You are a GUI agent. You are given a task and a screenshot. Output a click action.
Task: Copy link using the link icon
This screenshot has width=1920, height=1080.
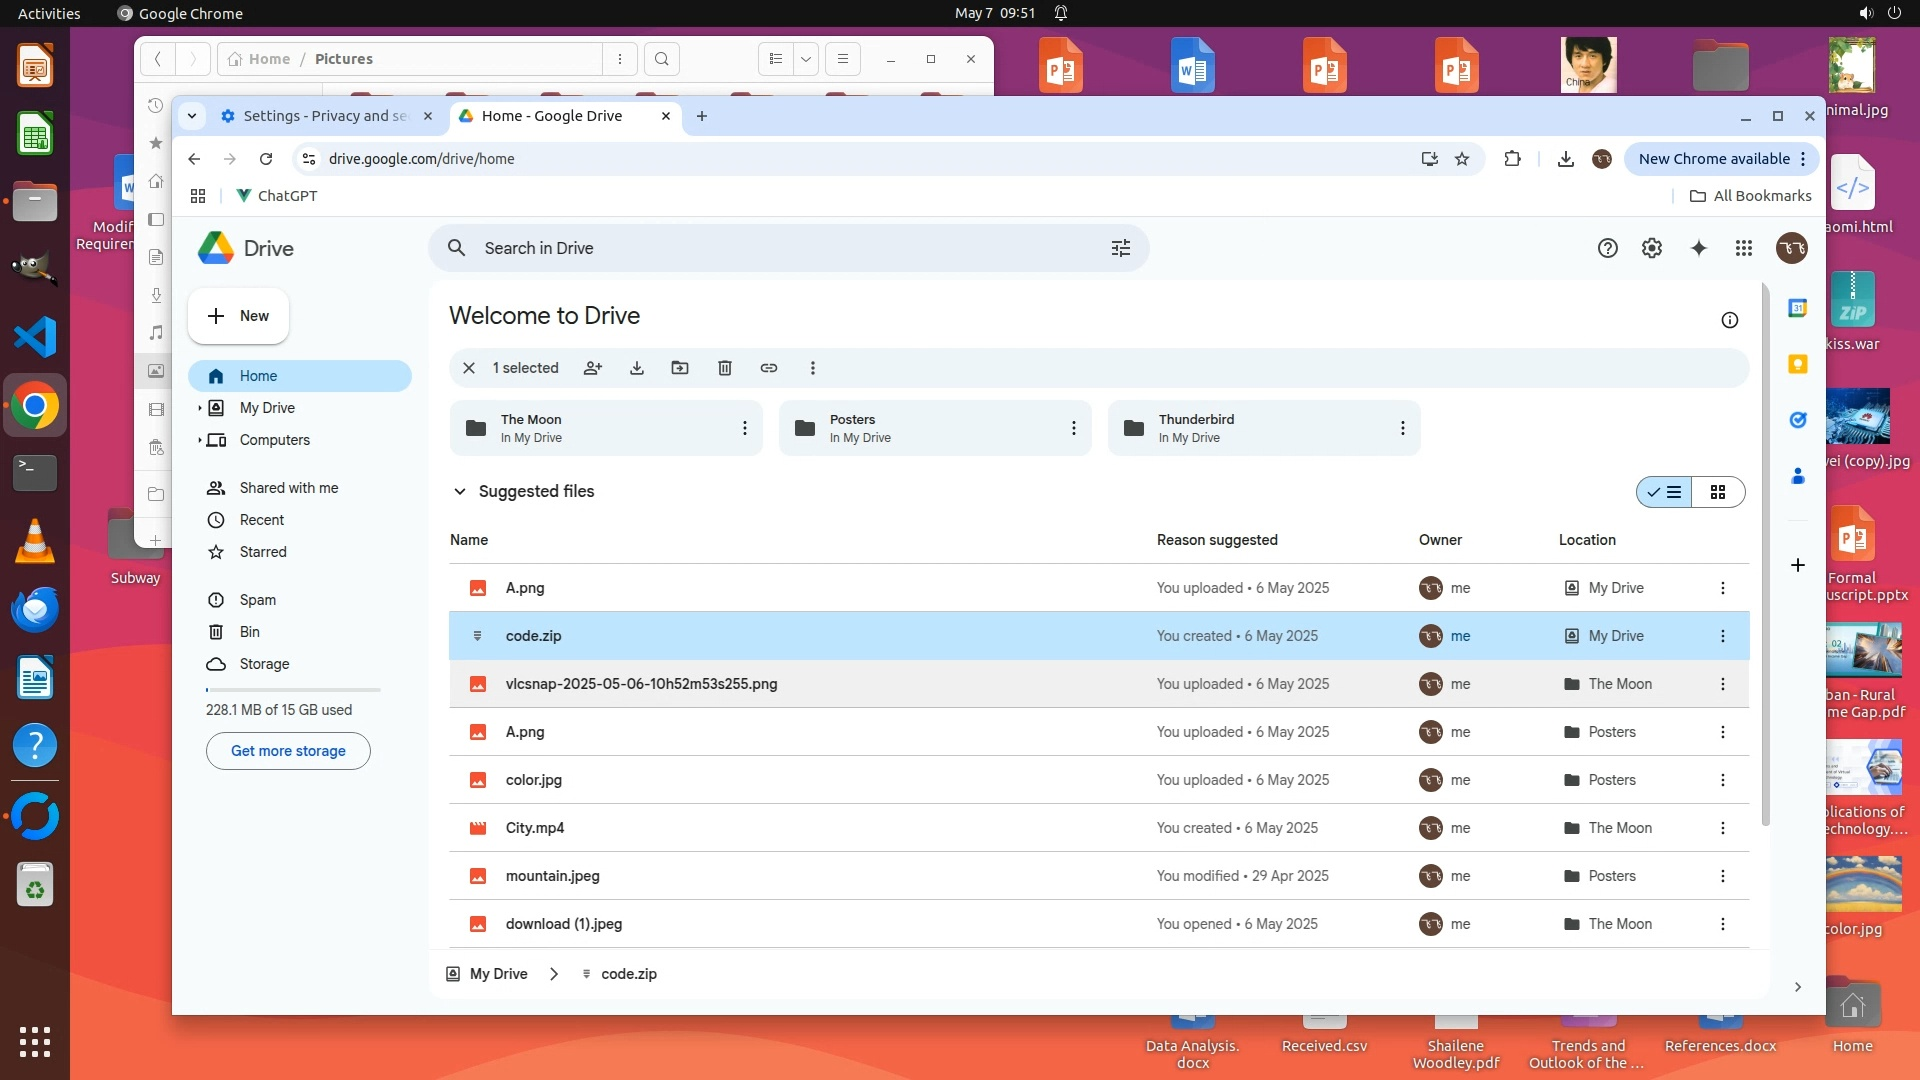click(x=769, y=368)
